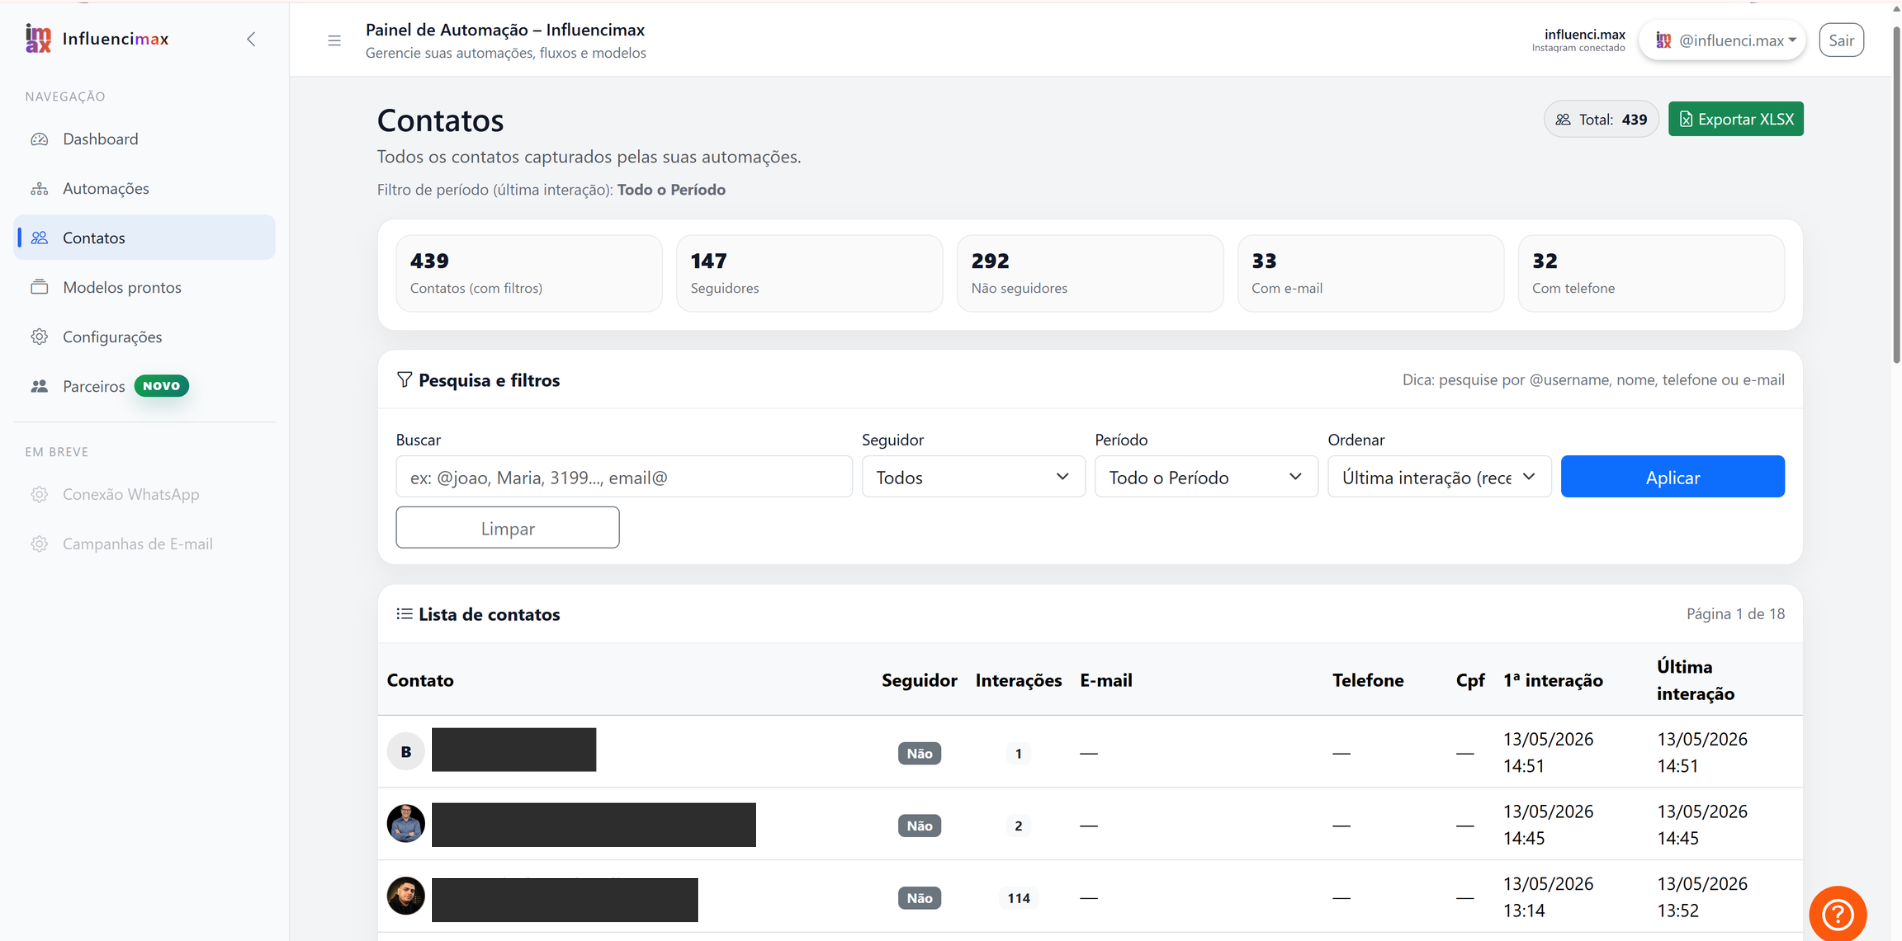Open the @influenci.max account dropdown

[1723, 40]
